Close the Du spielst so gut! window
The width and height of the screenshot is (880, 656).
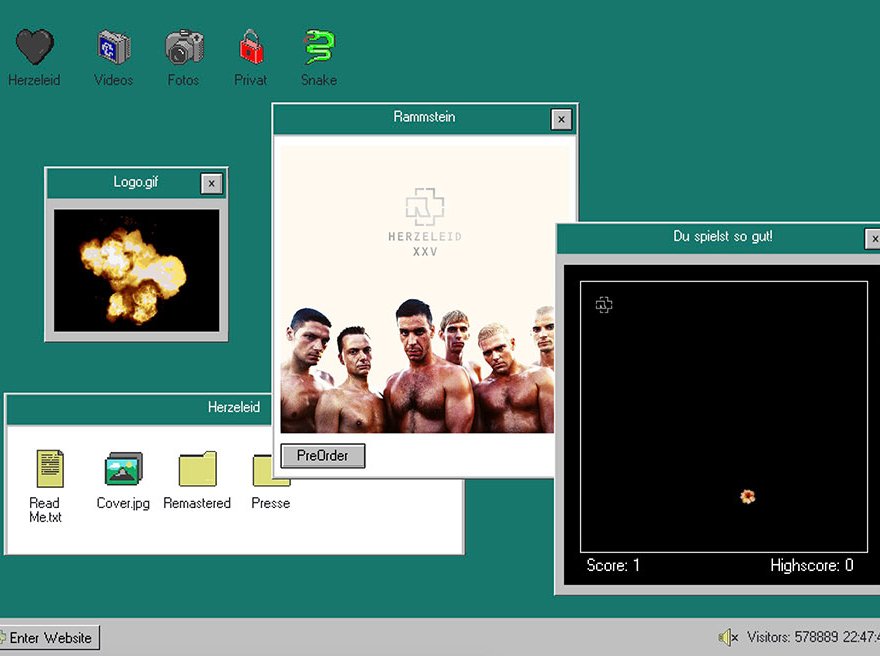point(873,239)
